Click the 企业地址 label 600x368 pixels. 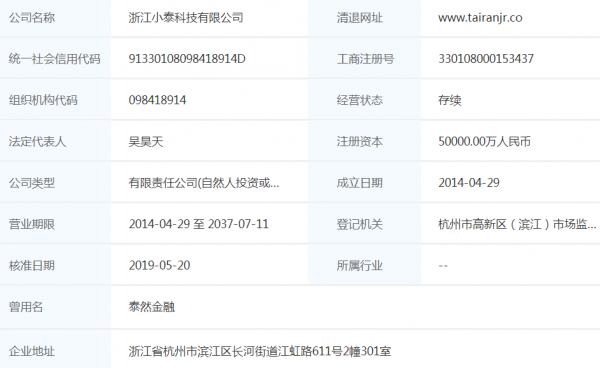(x=32, y=351)
